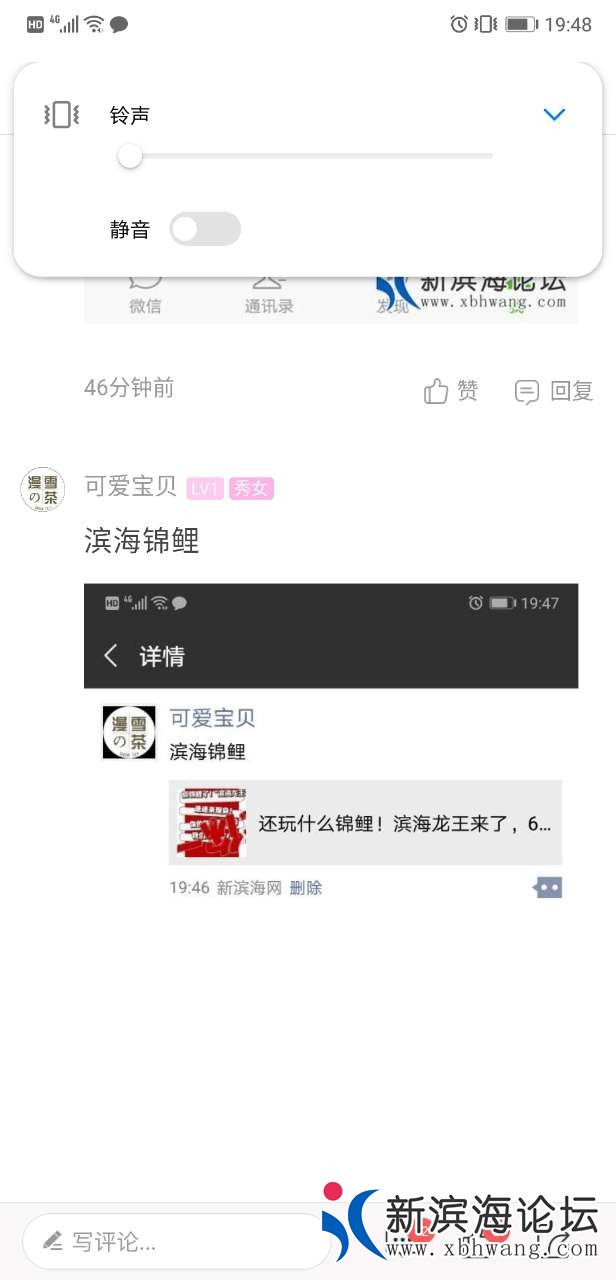Tap the 删除 delete link in screenshot
Viewport: 616px width, 1280px height.
pyautogui.click(x=306, y=887)
